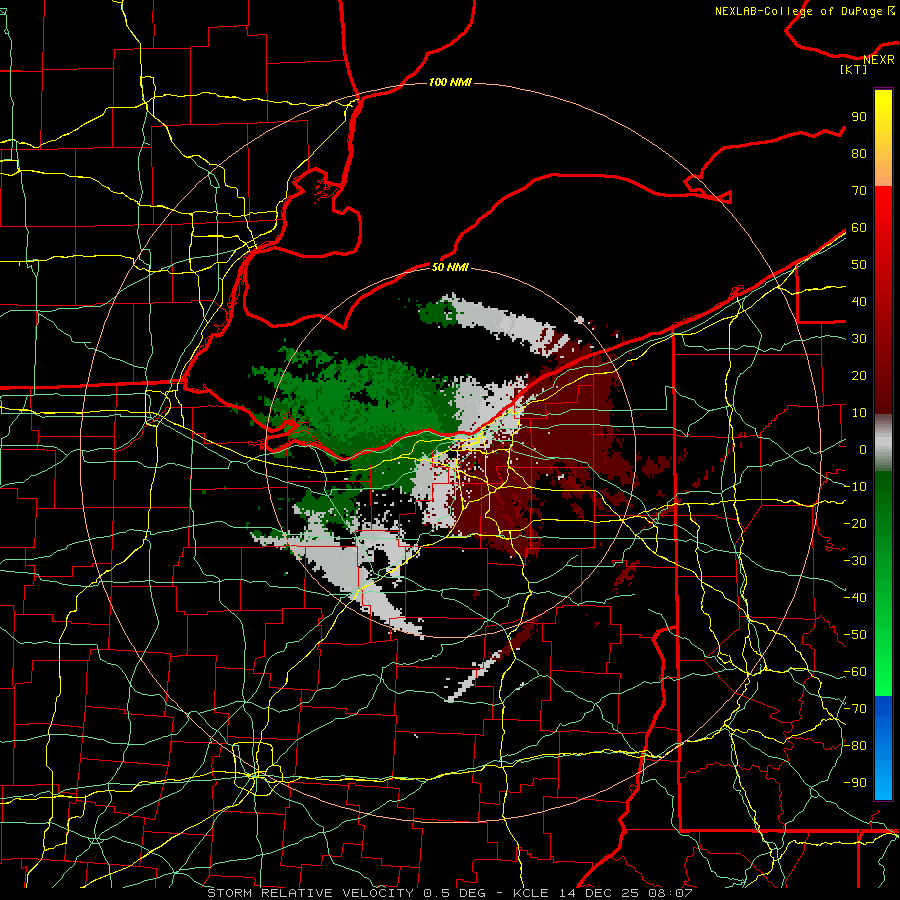The image size is (900, 900).
Task: Click the 0 knot scale label
Action: 863,449
